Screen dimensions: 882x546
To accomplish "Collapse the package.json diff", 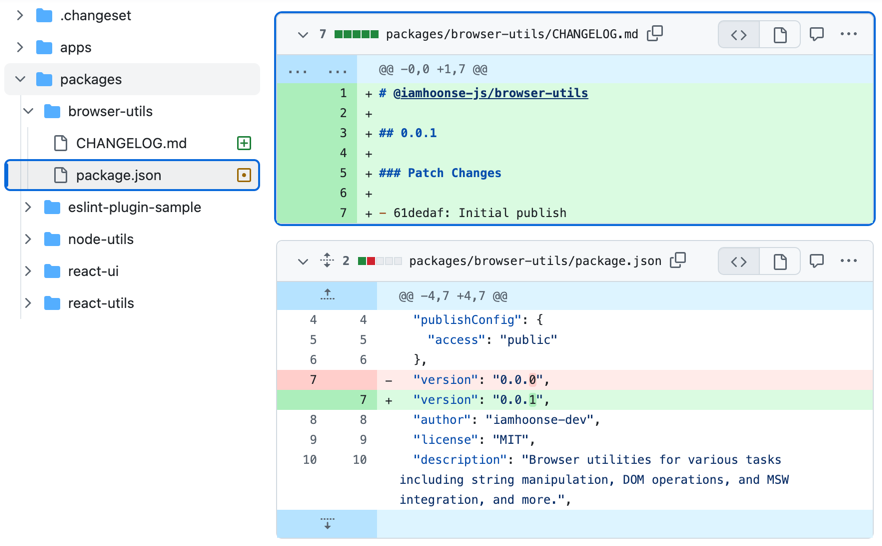I will (303, 261).
